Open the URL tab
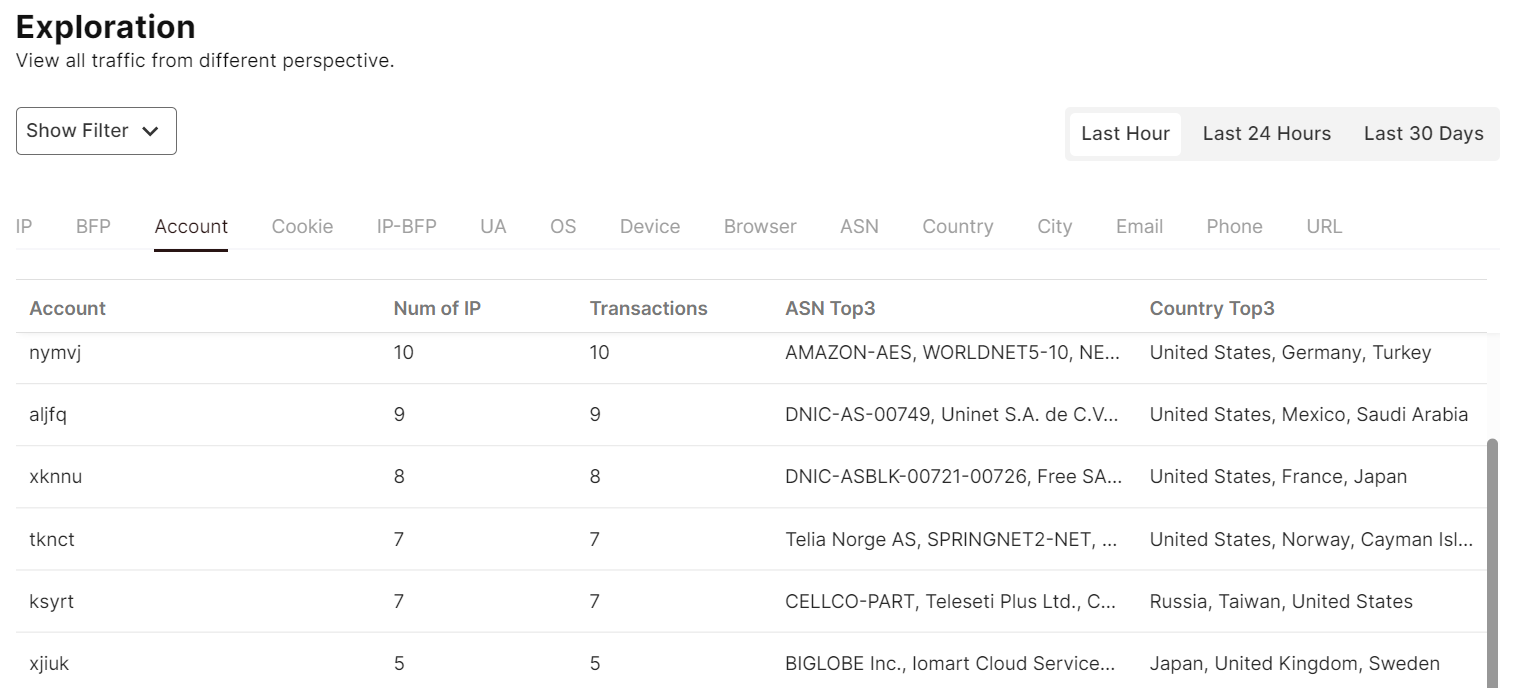1522x688 pixels. 1324,226
